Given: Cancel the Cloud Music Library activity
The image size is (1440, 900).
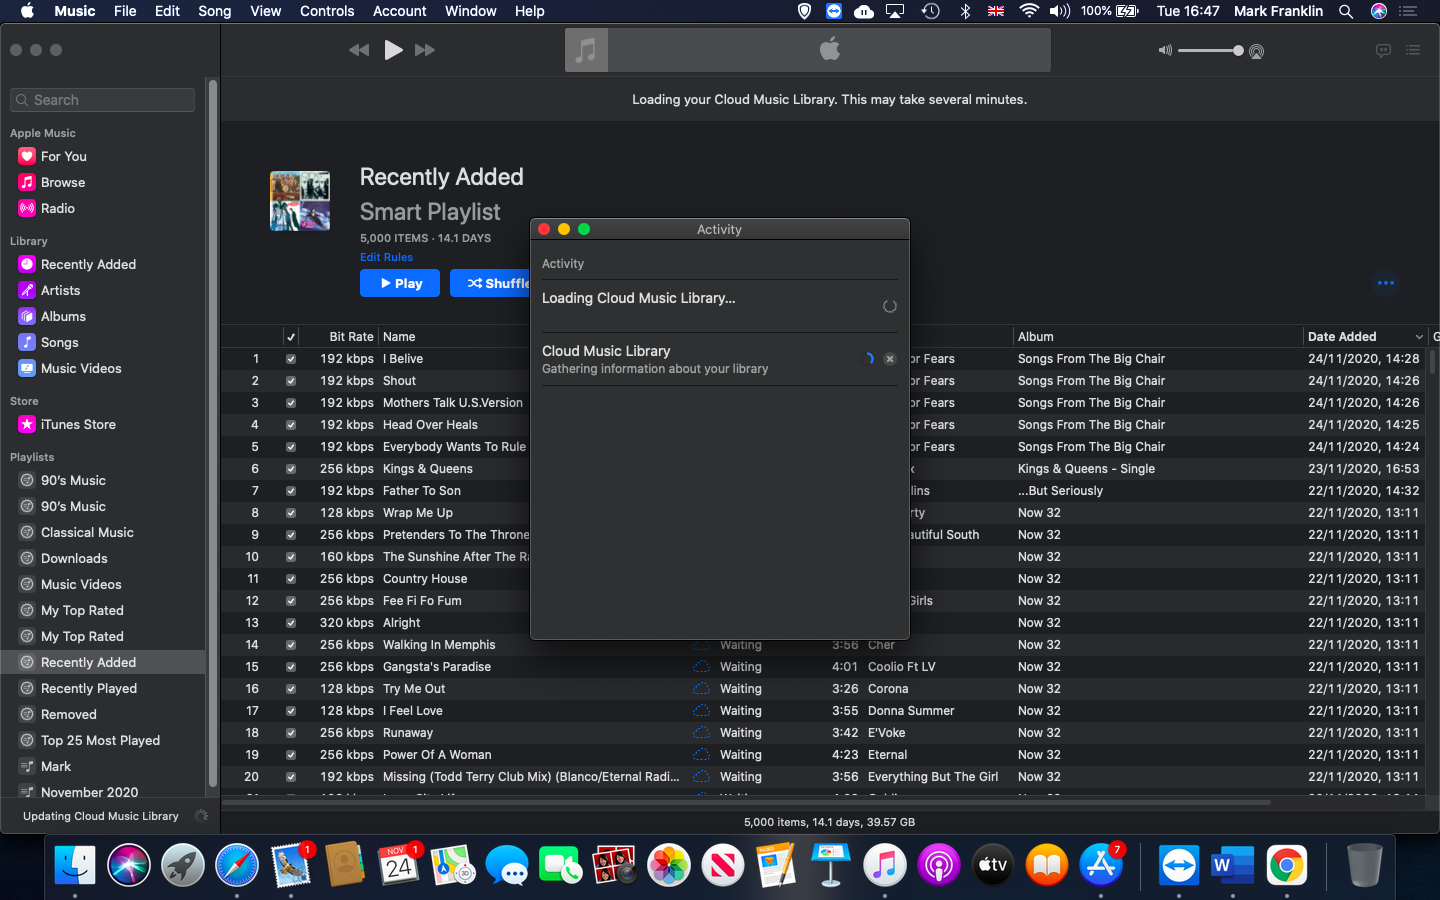Looking at the screenshot, I should [x=890, y=359].
